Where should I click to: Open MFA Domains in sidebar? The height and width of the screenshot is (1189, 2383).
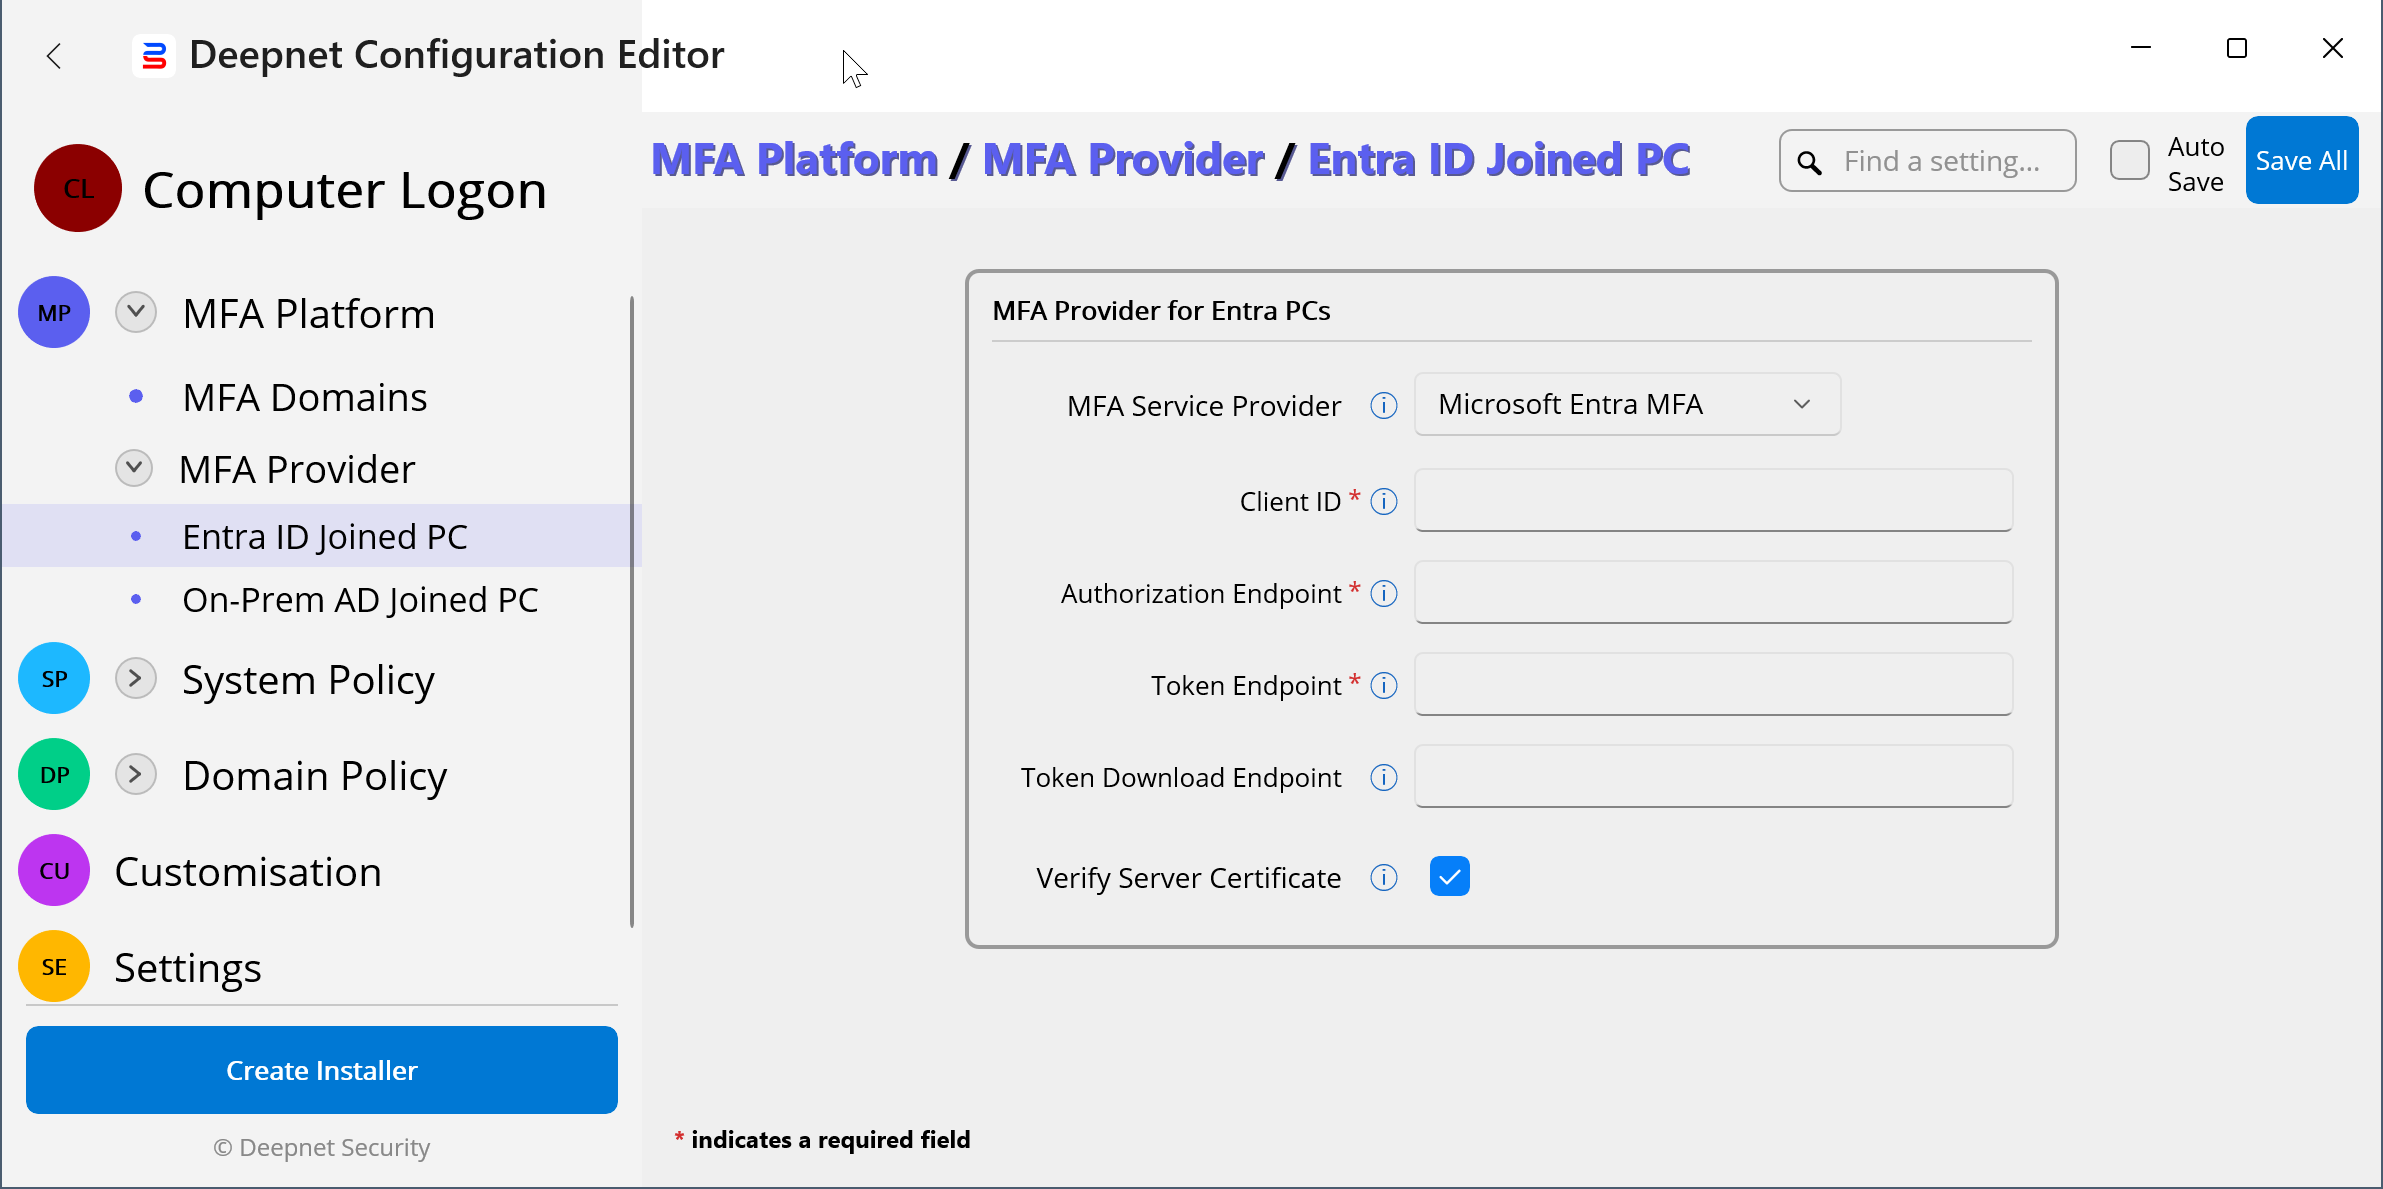[x=304, y=397]
